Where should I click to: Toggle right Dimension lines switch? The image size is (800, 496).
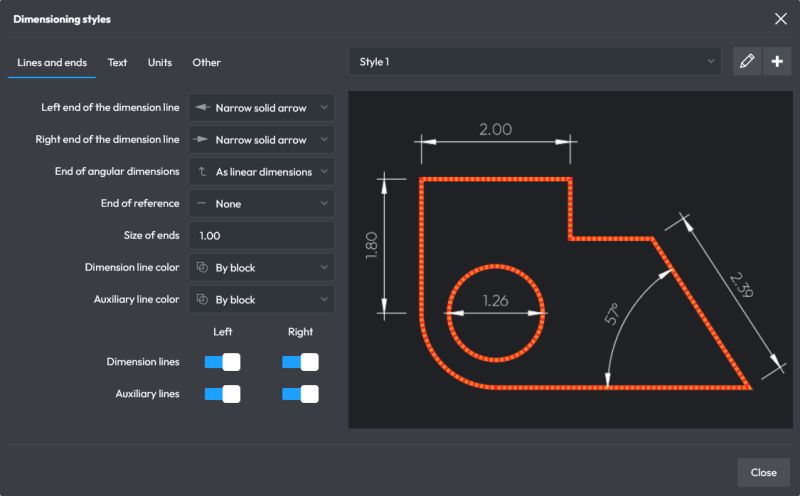(300, 362)
